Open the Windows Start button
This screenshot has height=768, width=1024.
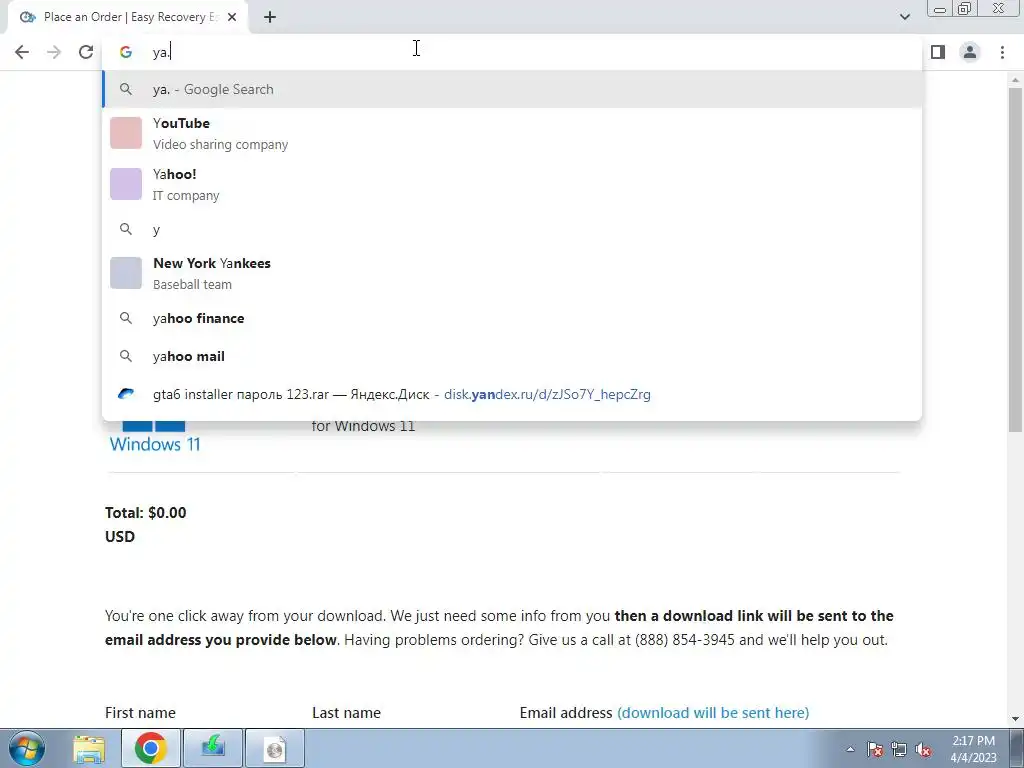27,748
